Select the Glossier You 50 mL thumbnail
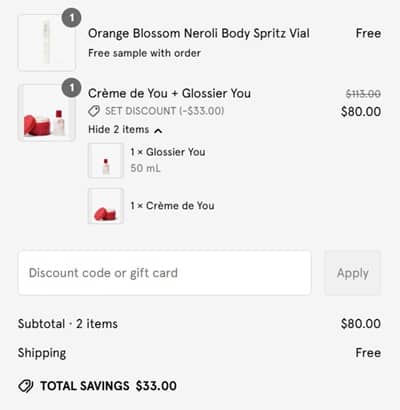Screen dimensions: 400x410 tap(106, 161)
